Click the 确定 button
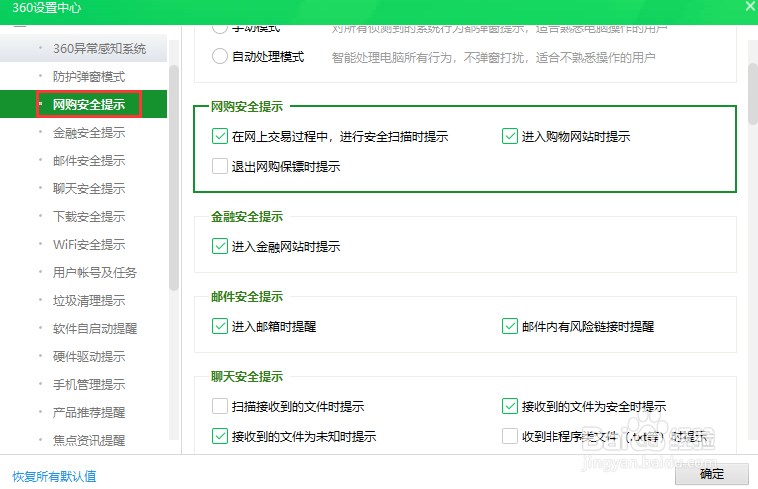Image resolution: width=758 pixels, height=489 pixels. [x=712, y=474]
